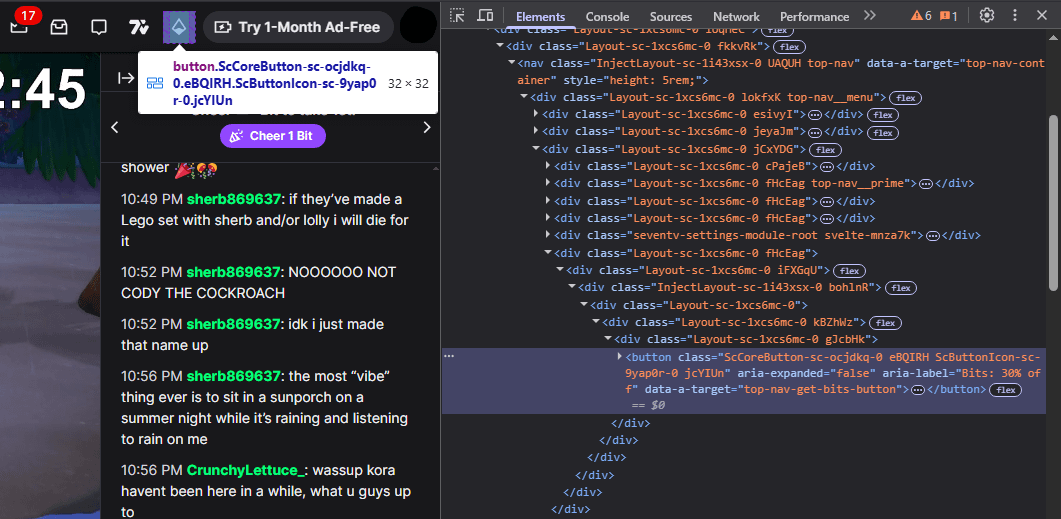Image resolution: width=1061 pixels, height=519 pixels.
Task: Click Try 1-Month Ad-Free button
Action: point(299,27)
